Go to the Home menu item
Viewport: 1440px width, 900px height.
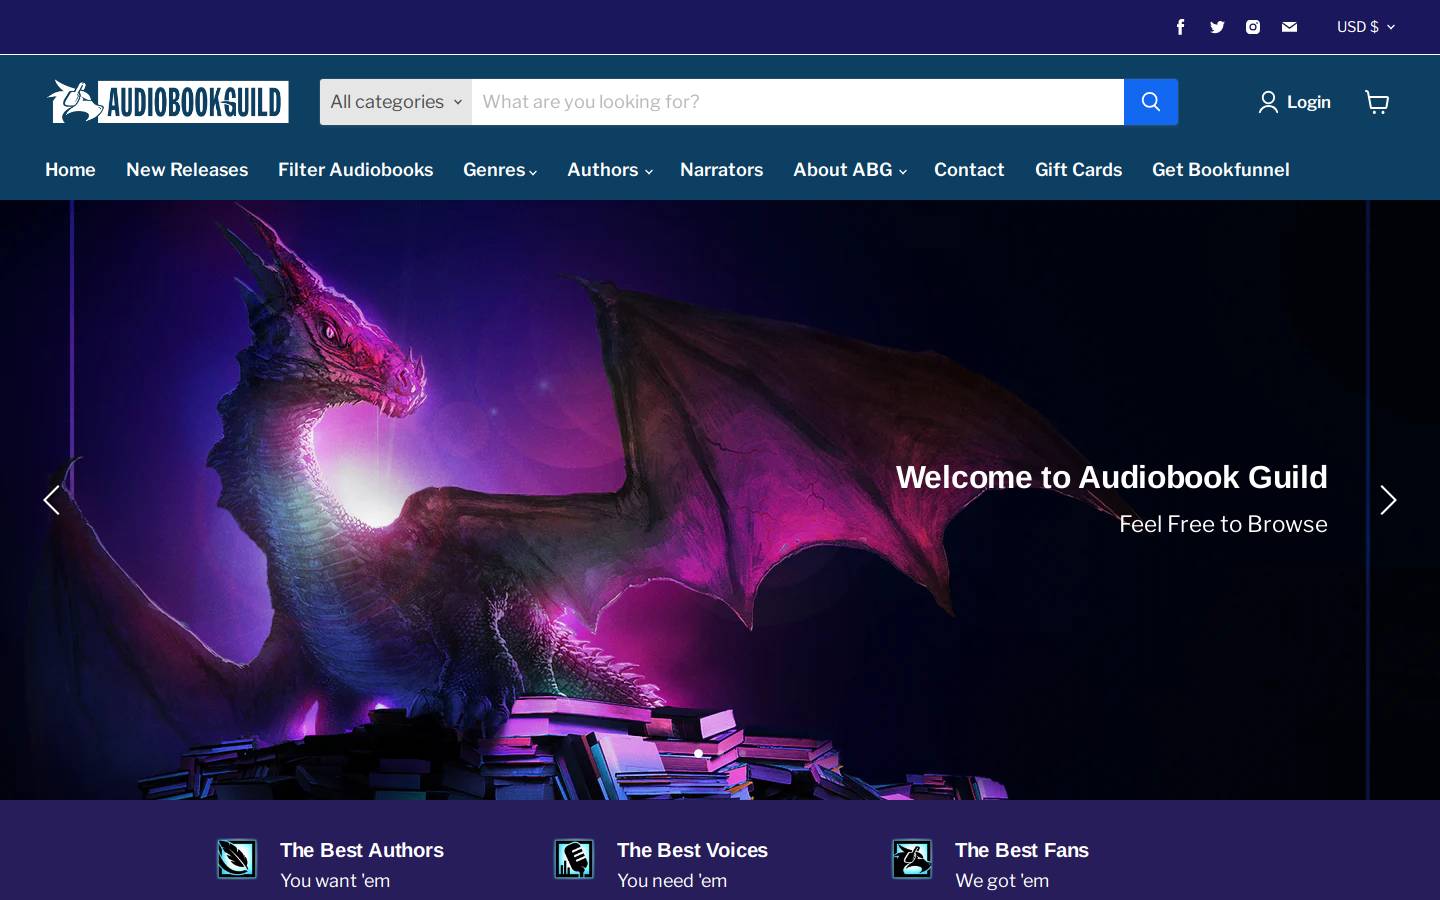tap(70, 170)
